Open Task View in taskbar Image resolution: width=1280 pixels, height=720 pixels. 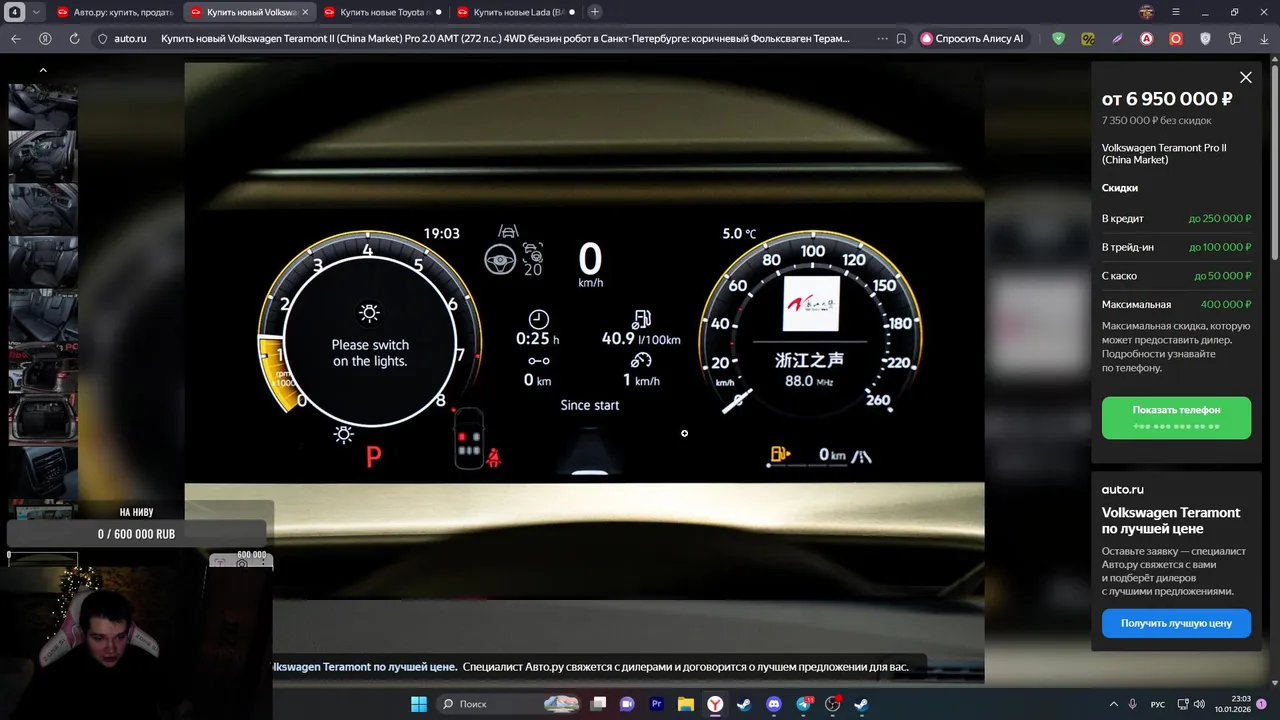click(x=598, y=704)
